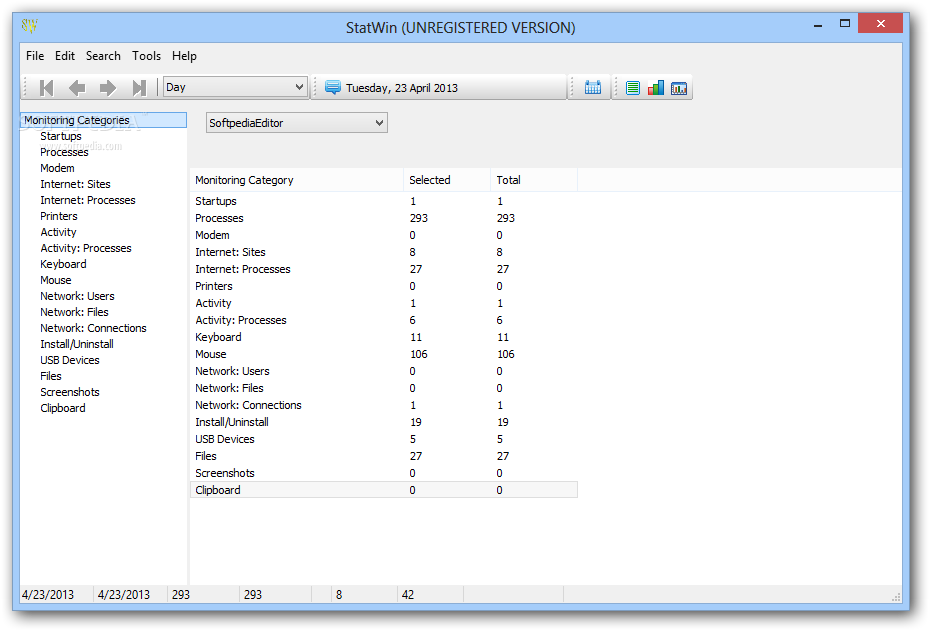The height and width of the screenshot is (631, 930).
Task: Select the Install/Uninstall table row
Action: [x=384, y=422]
